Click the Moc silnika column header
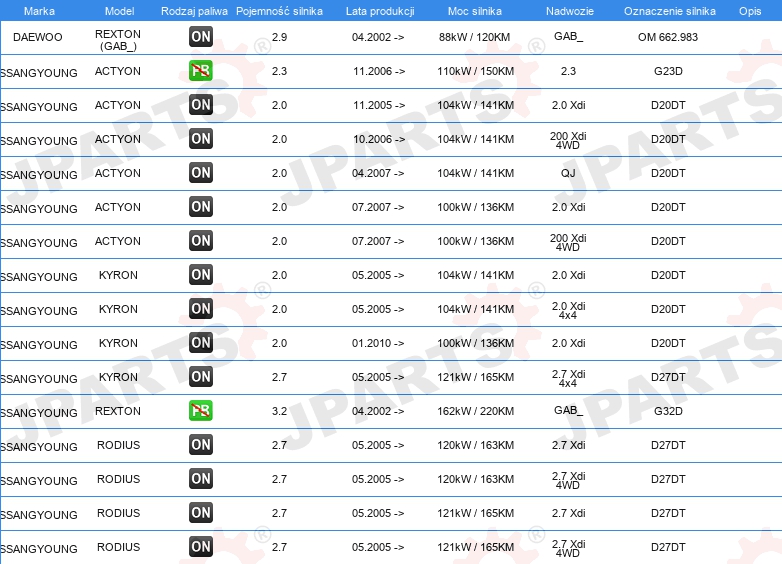 point(475,11)
